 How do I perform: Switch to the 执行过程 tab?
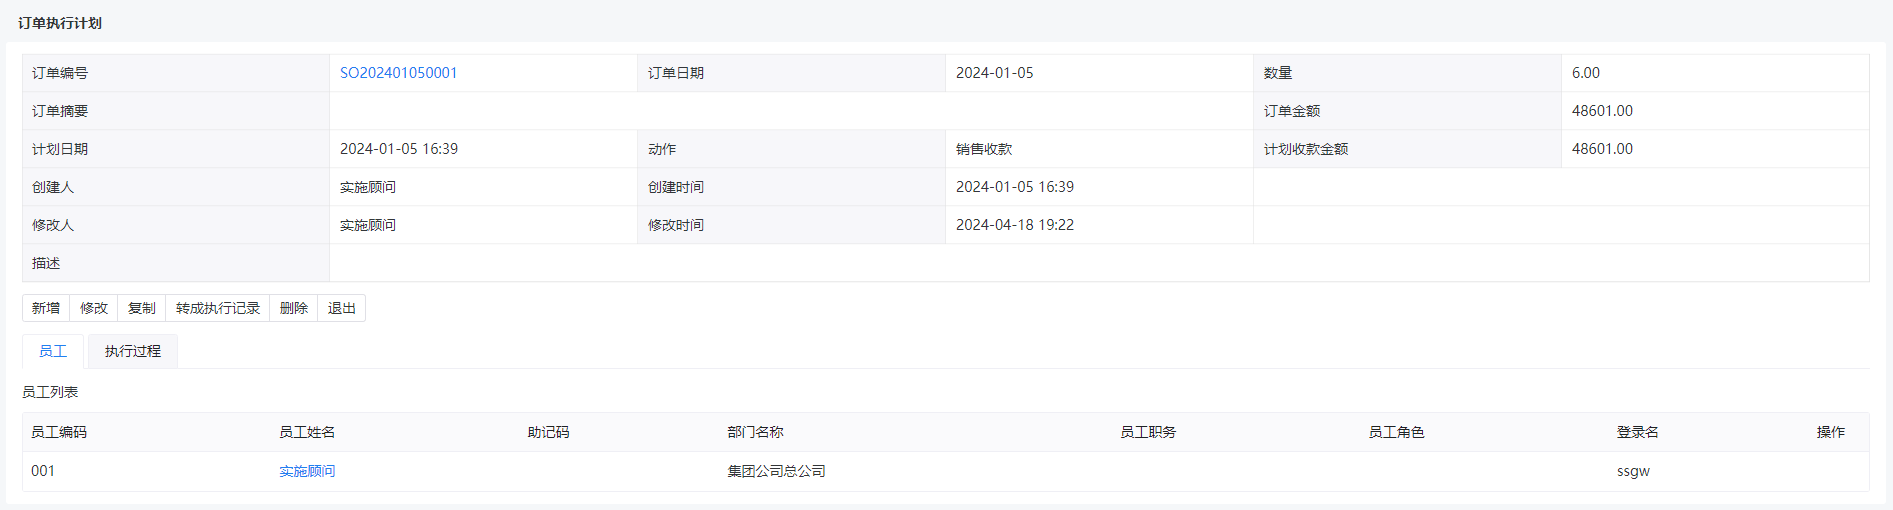point(133,351)
